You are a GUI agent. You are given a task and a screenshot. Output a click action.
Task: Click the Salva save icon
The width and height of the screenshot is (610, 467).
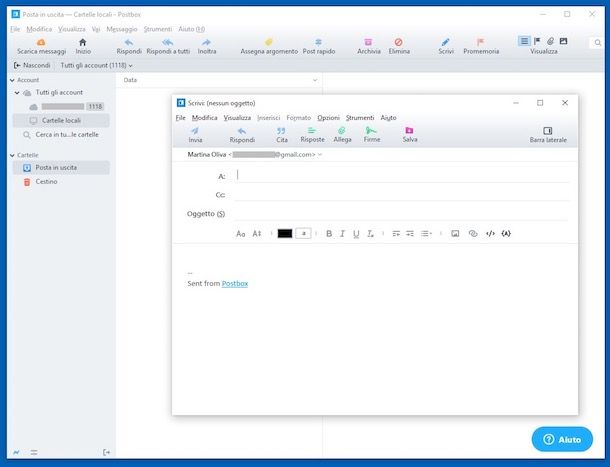[x=410, y=134]
